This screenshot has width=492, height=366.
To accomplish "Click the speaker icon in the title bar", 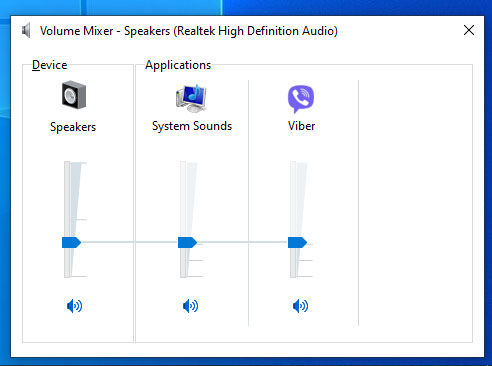I will tap(26, 31).
